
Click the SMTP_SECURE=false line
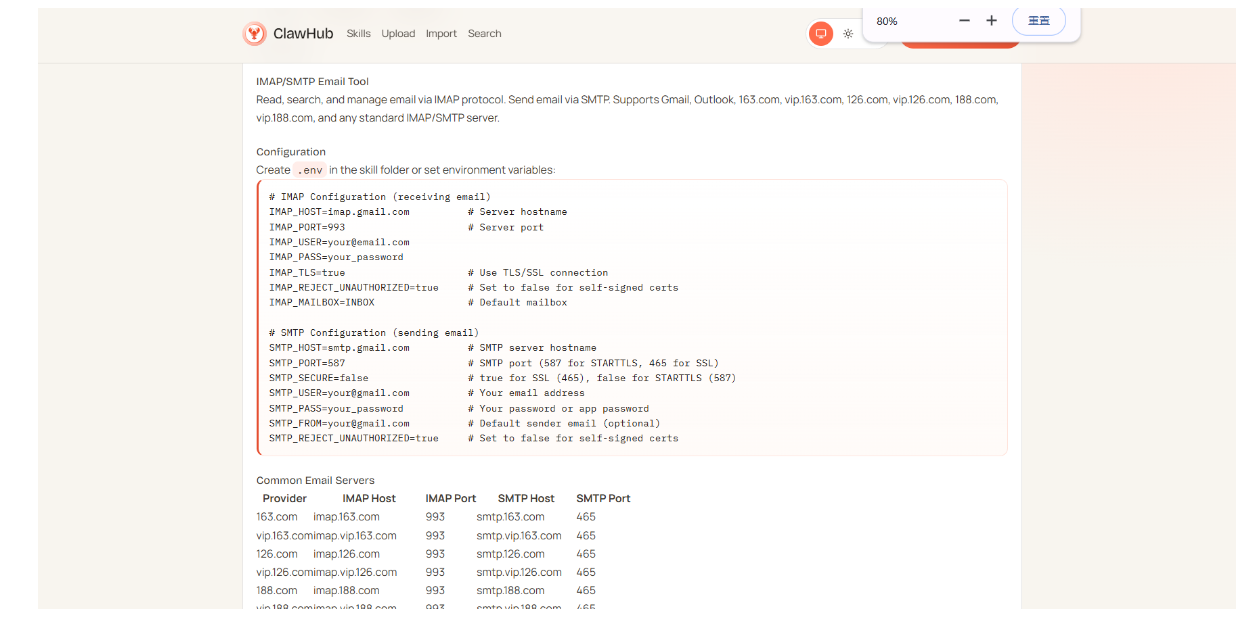coord(319,378)
